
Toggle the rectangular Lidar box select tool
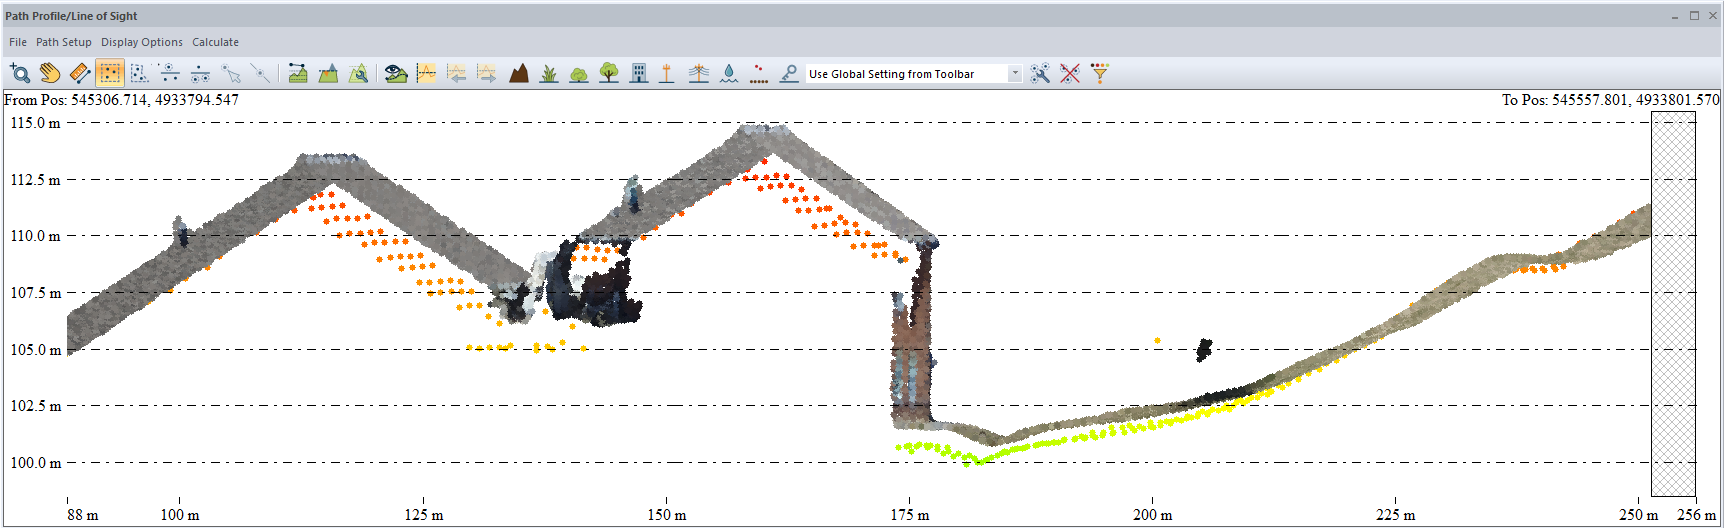[110, 73]
